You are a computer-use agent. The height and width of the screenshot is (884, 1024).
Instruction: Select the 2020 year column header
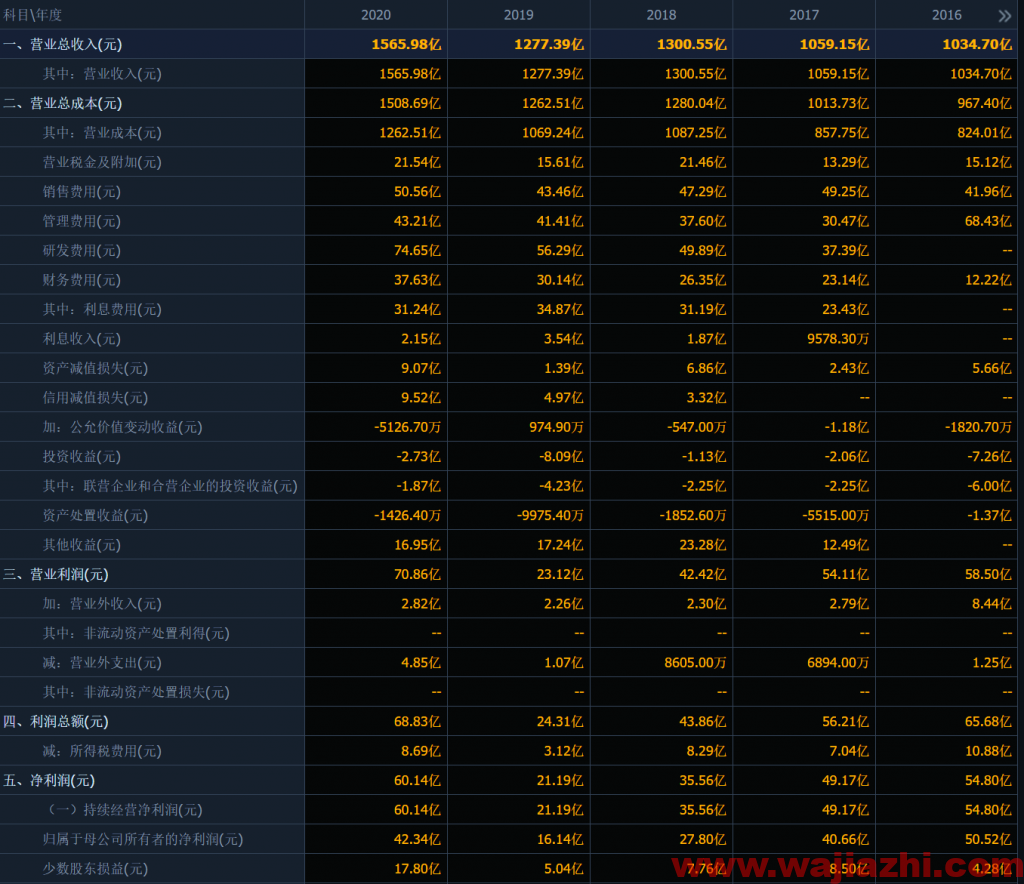tap(376, 15)
